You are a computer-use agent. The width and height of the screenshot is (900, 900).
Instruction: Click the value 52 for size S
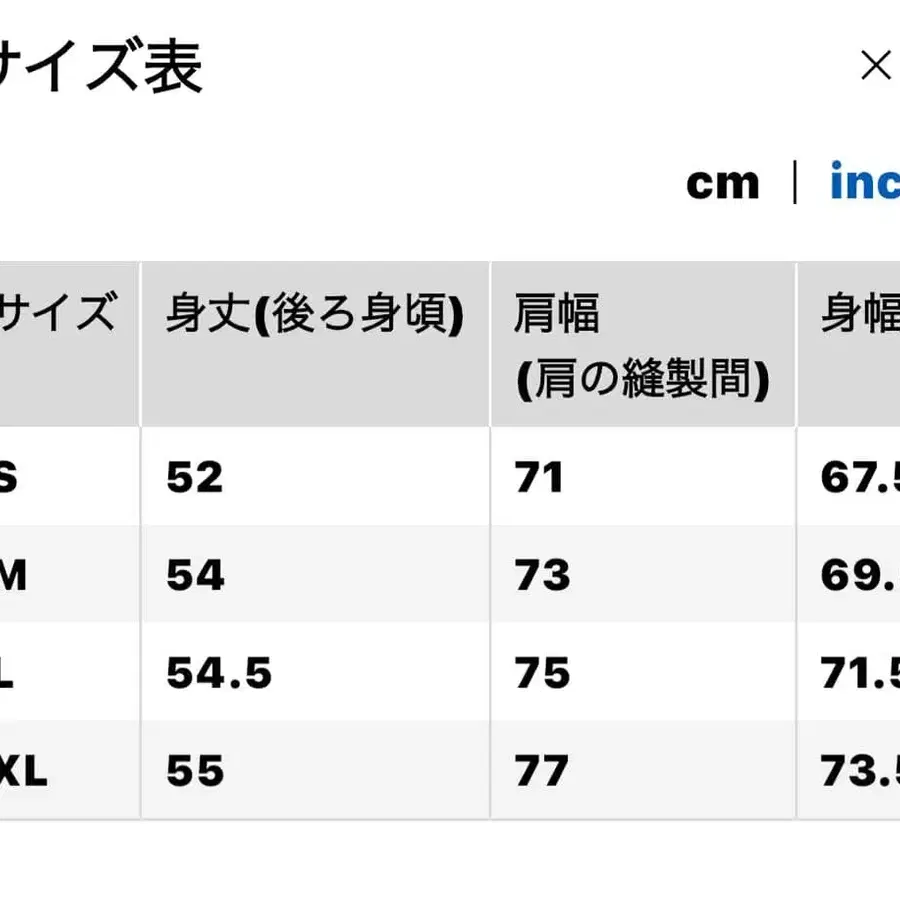tap(195, 477)
